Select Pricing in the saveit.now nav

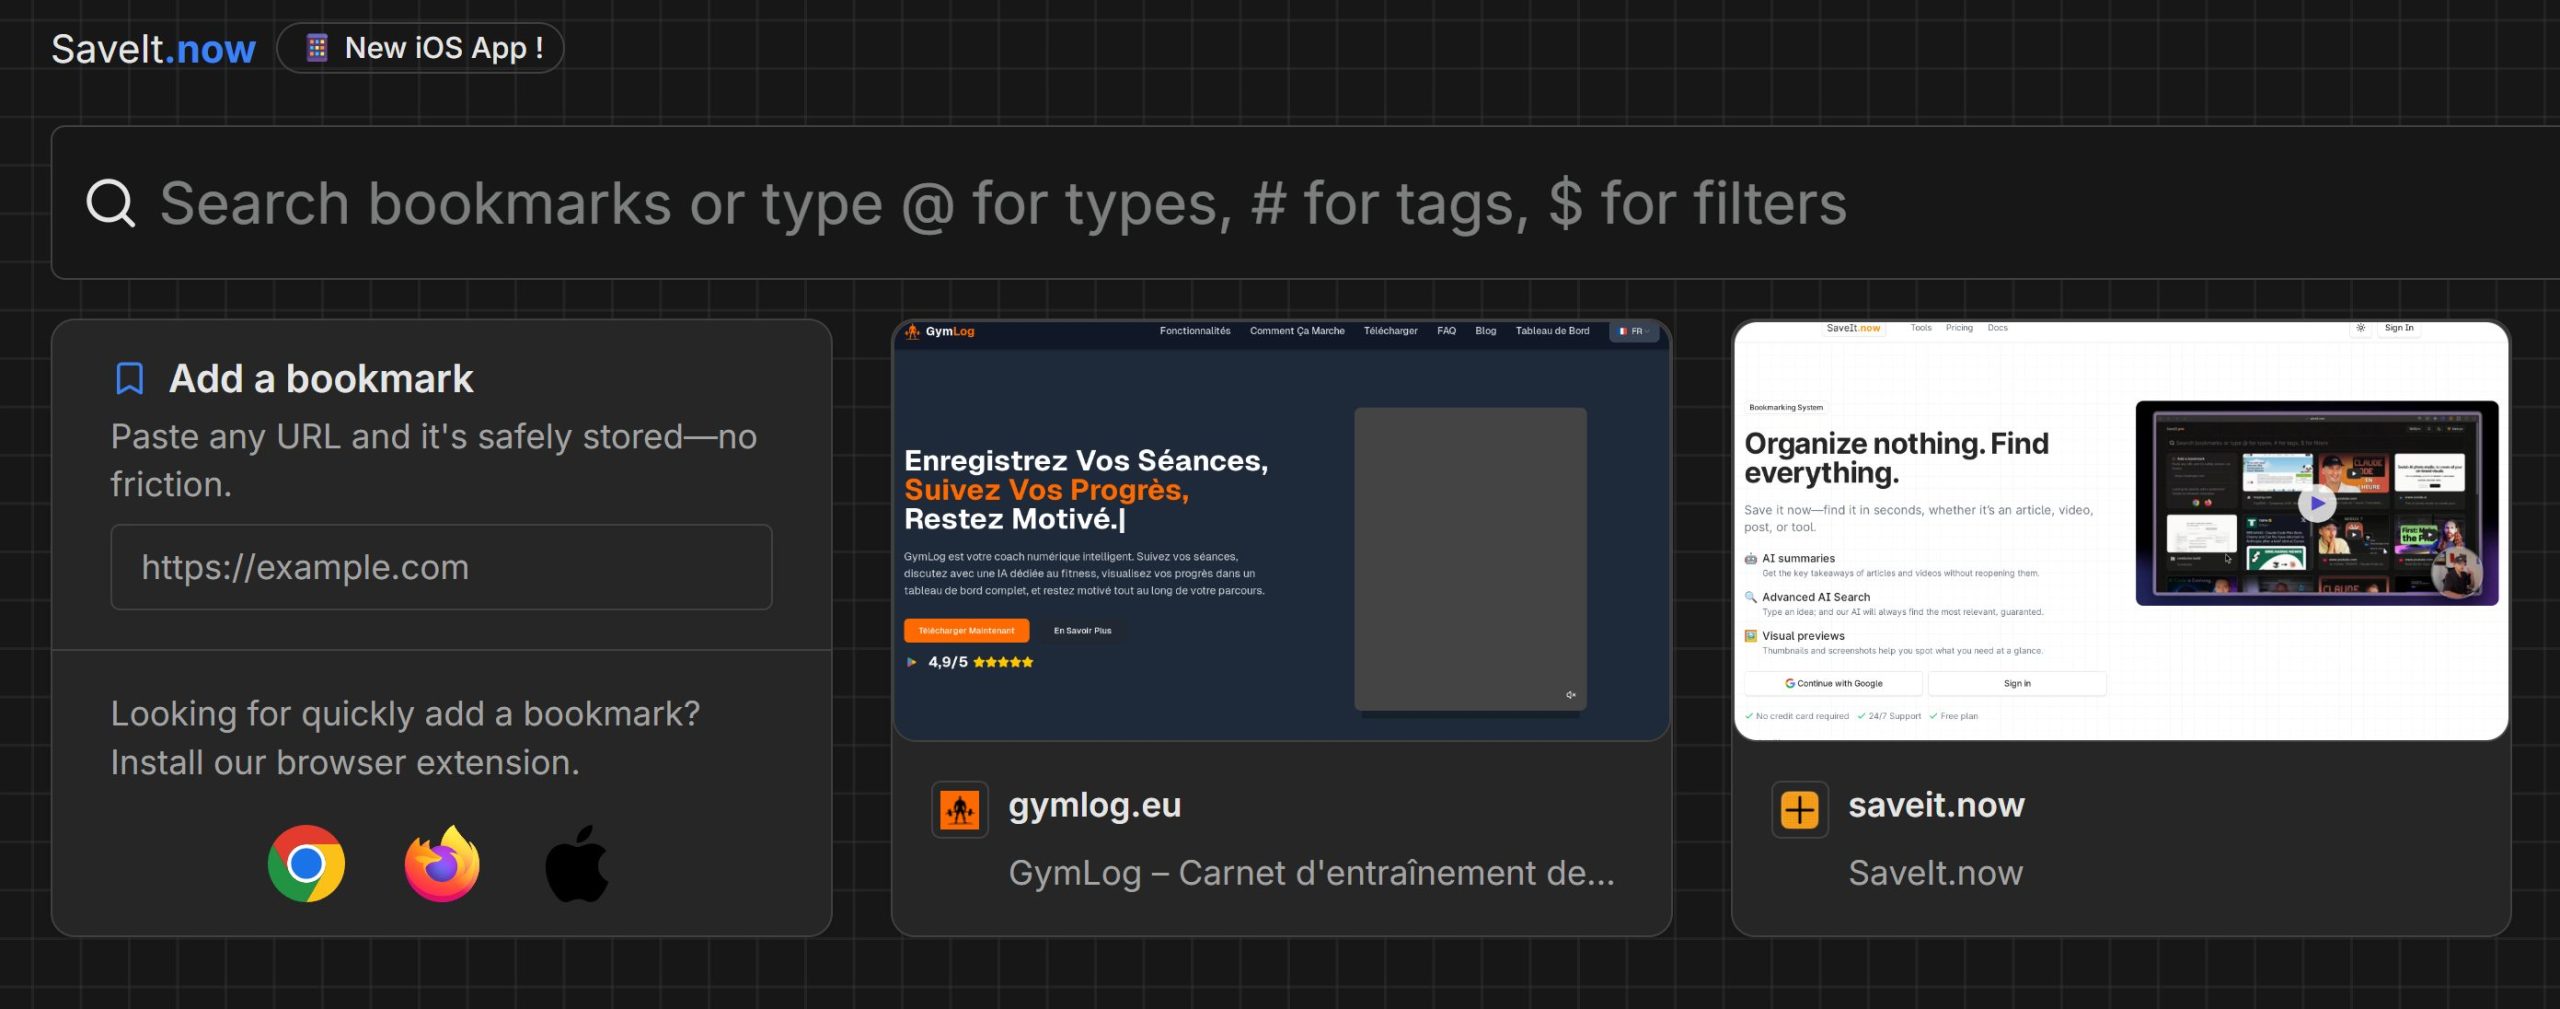click(1958, 327)
